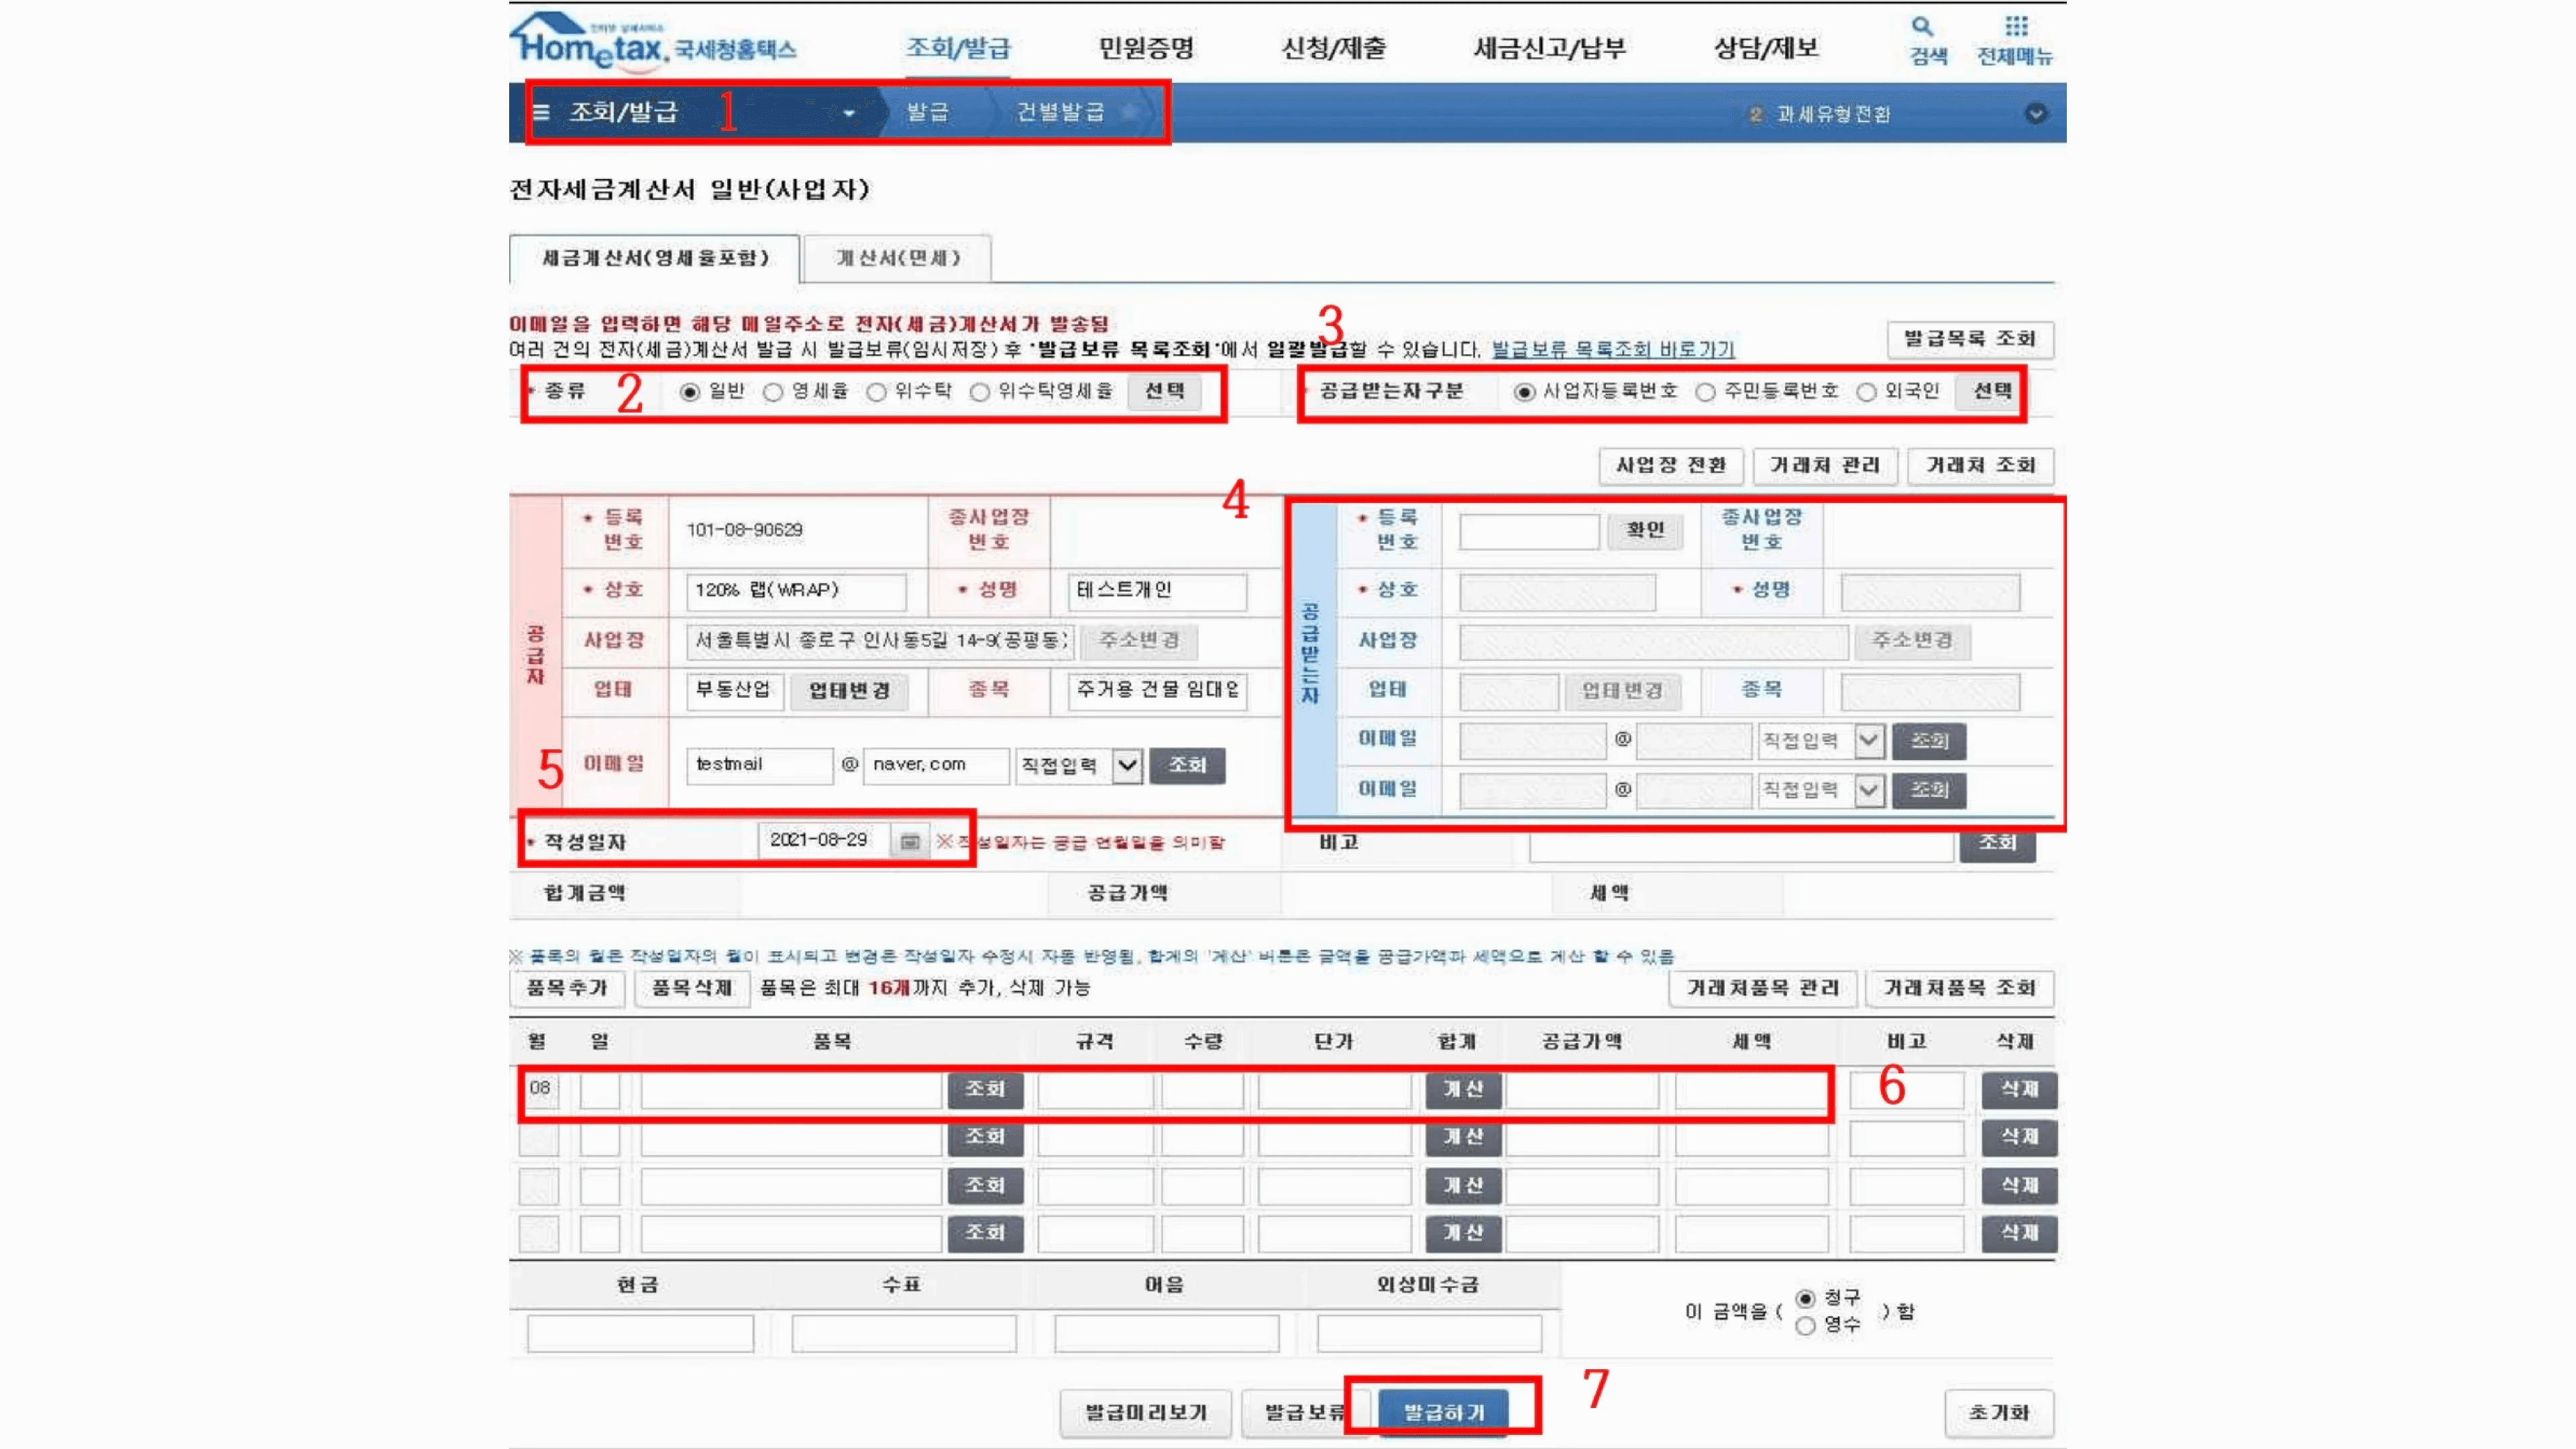The height and width of the screenshot is (1449, 2576).
Task: Click the 발급하기 button
Action: coord(1443,1413)
